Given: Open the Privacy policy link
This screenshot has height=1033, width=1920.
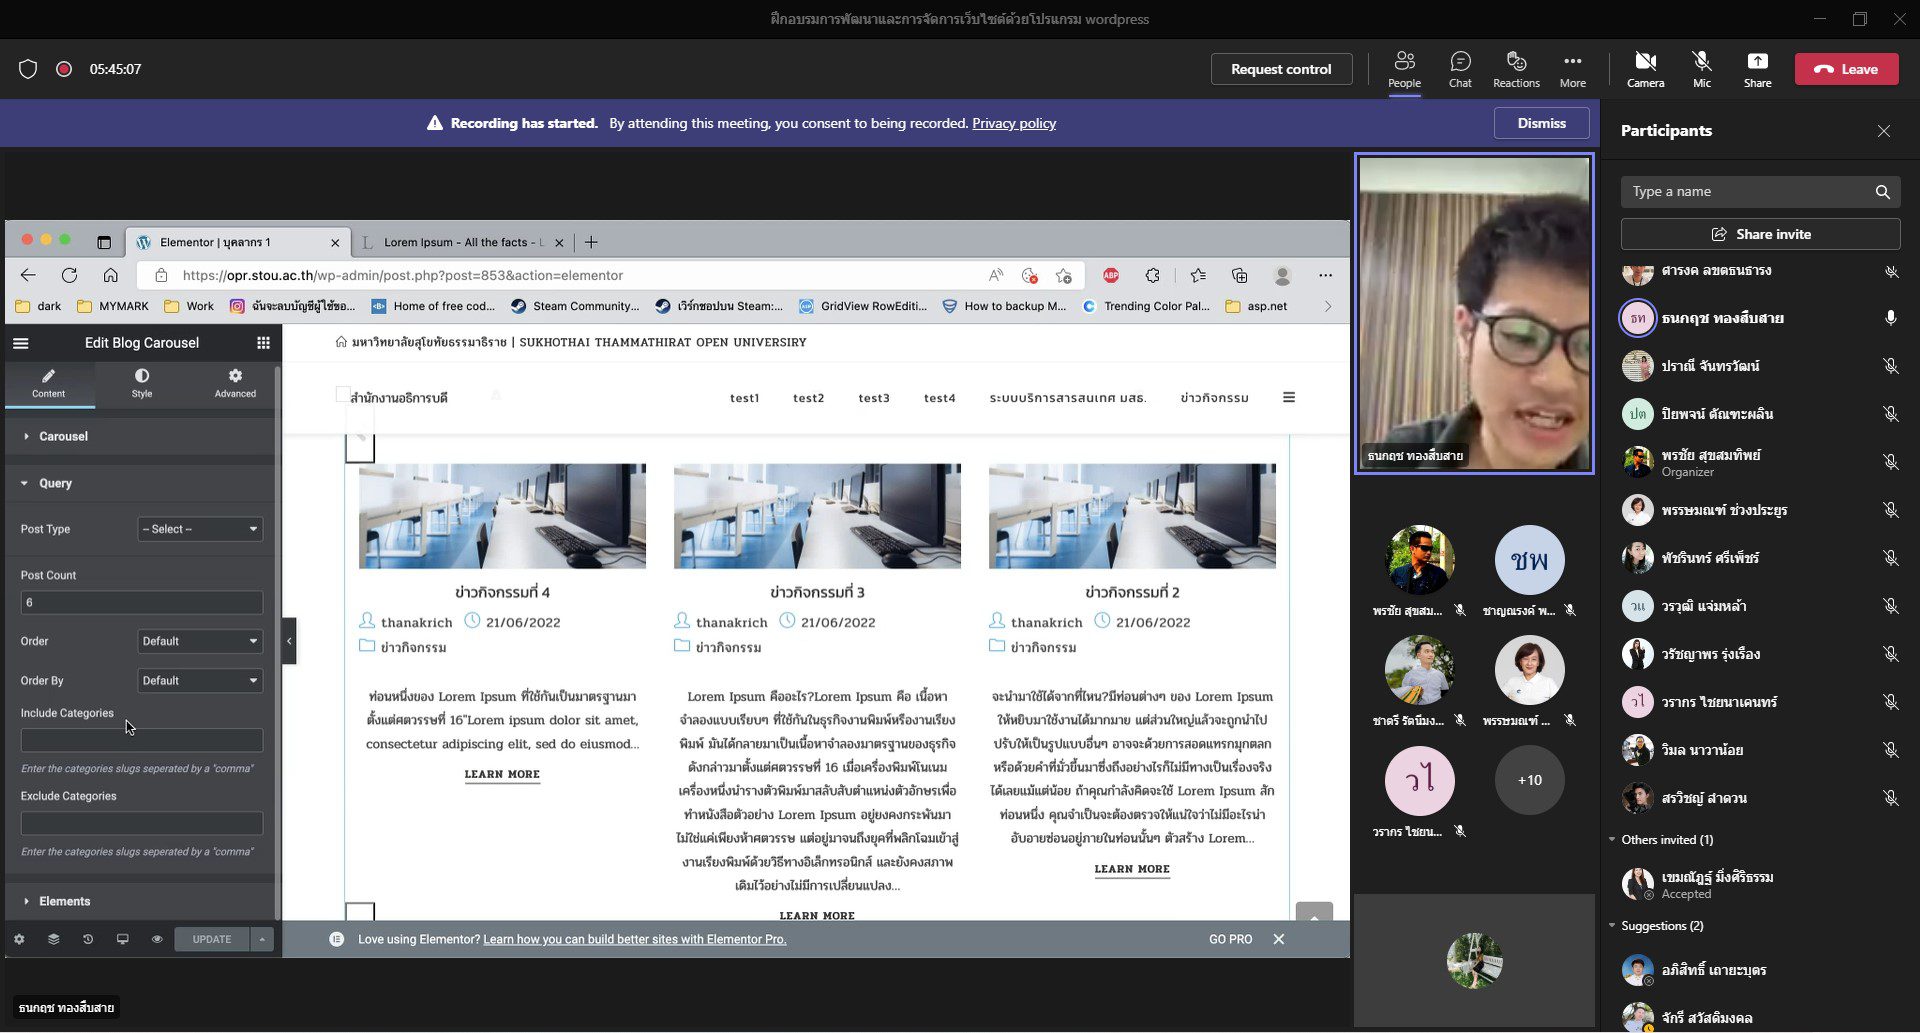Looking at the screenshot, I should pyautogui.click(x=1013, y=123).
